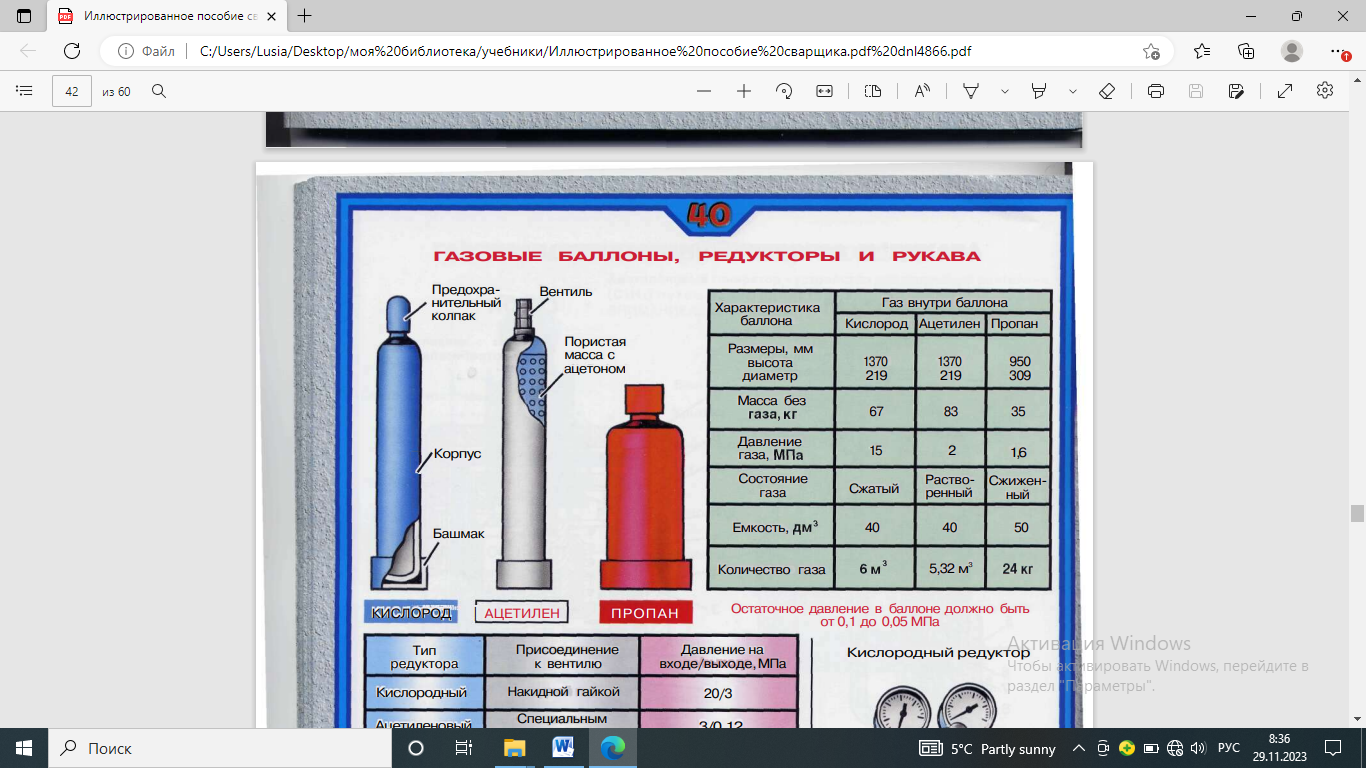Image resolution: width=1366 pixels, height=768 pixels.
Task: Click Save As in the PDF toolbar
Action: click(1236, 91)
